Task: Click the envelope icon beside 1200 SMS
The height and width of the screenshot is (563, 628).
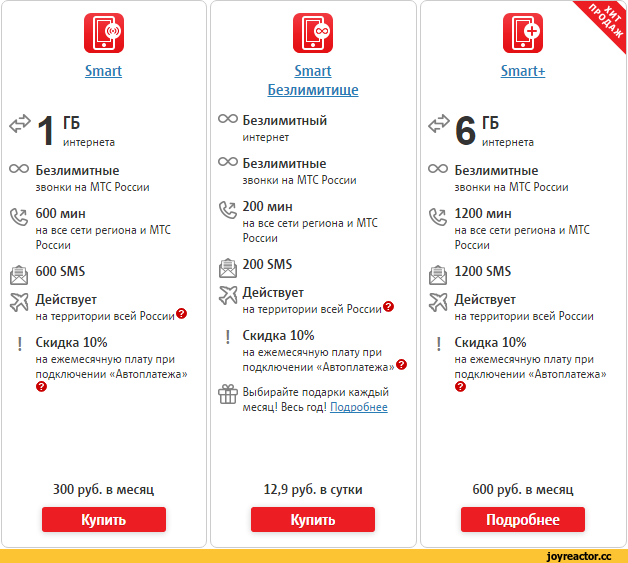Action: tap(438, 275)
